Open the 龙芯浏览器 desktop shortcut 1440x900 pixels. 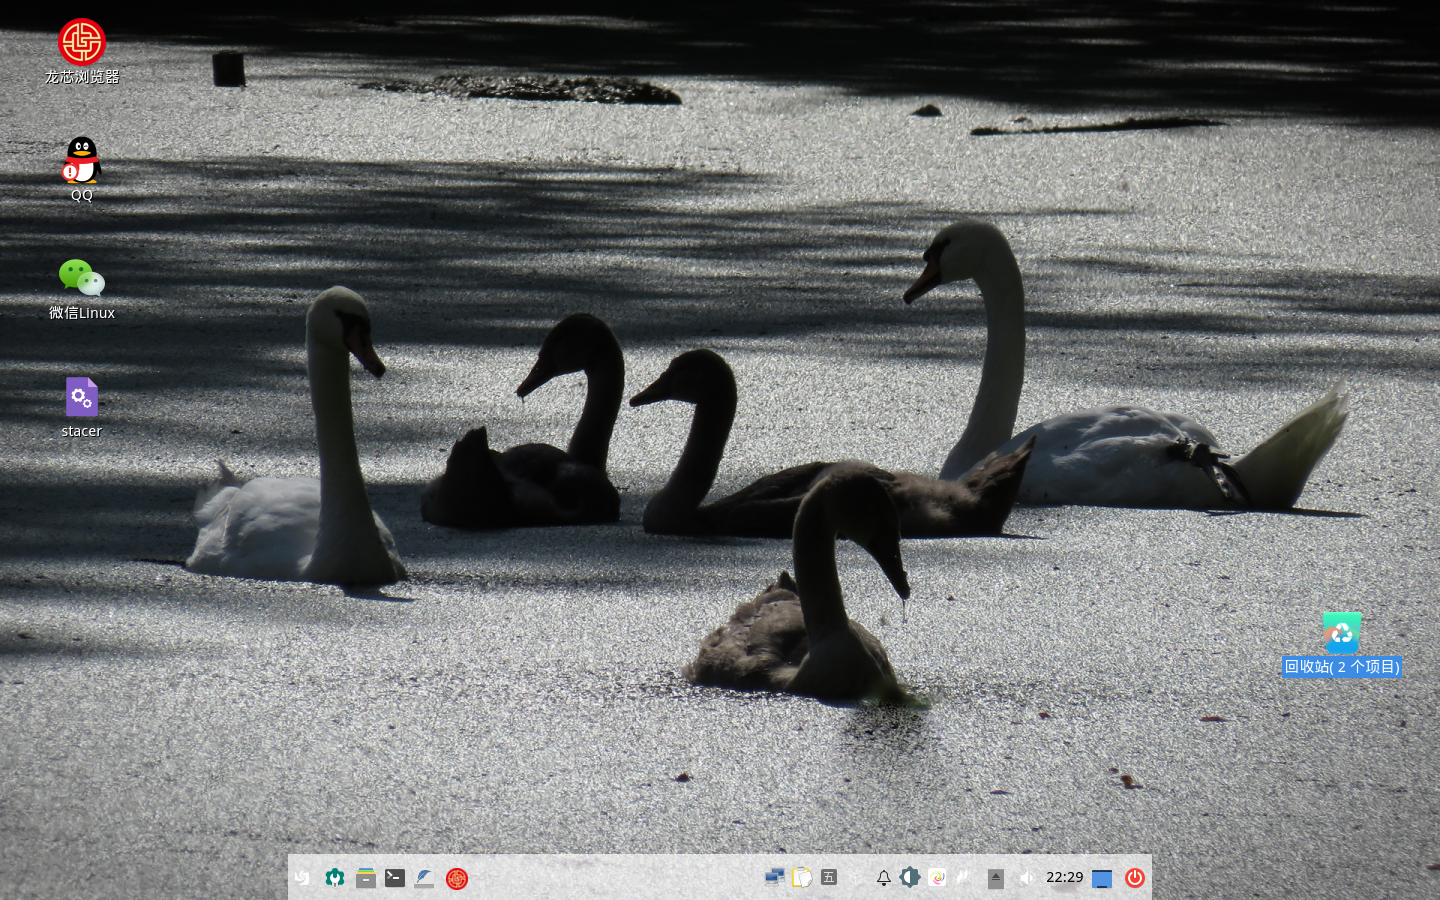pyautogui.click(x=82, y=43)
